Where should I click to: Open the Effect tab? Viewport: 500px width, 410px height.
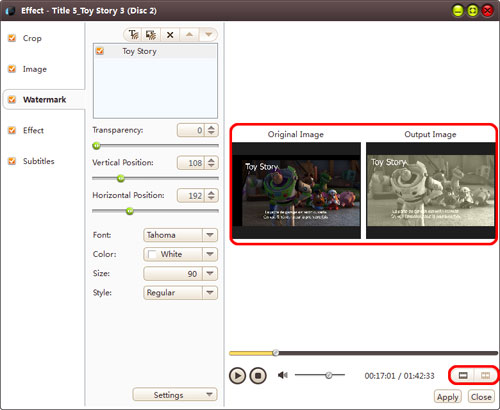[x=33, y=130]
